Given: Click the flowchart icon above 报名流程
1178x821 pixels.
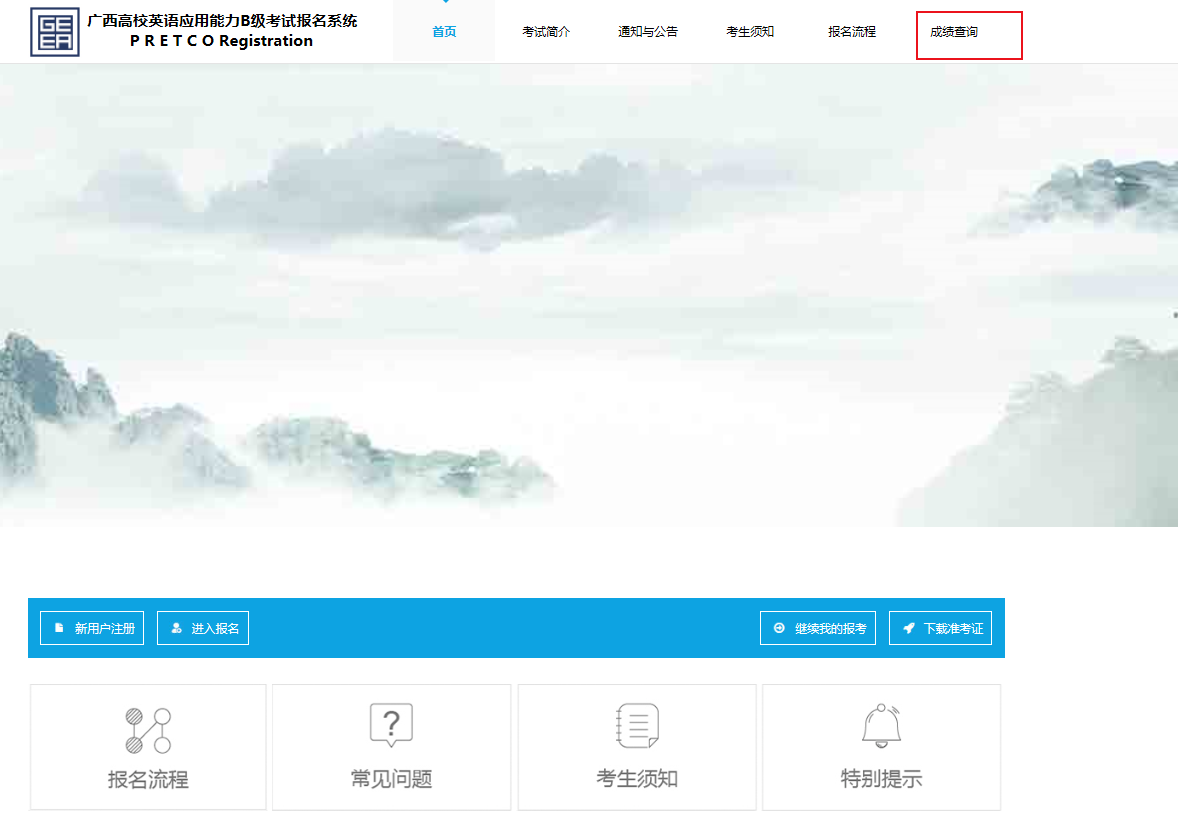Looking at the screenshot, I should coord(148,730).
